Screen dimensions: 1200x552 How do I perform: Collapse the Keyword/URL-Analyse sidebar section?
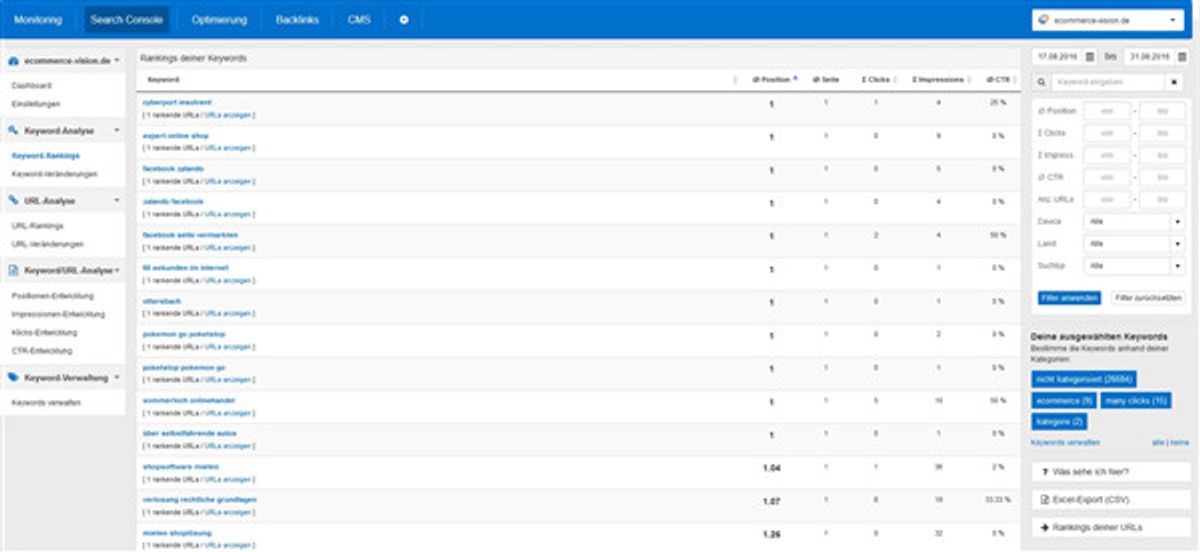[117, 270]
